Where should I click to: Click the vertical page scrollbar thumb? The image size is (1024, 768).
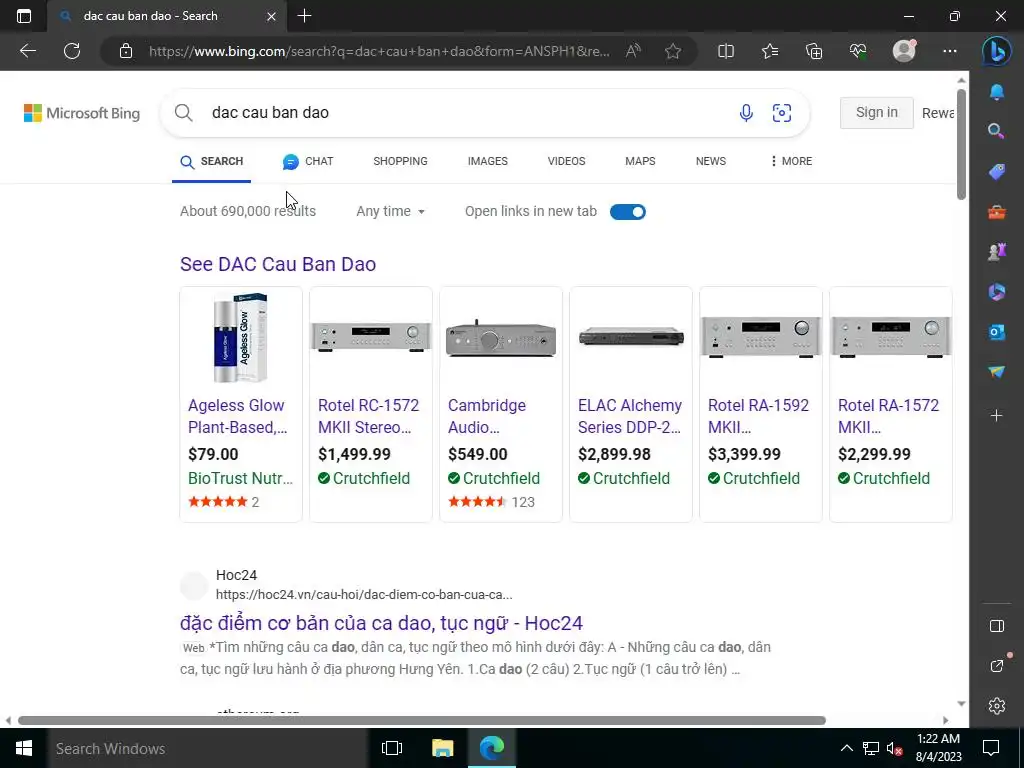961,144
